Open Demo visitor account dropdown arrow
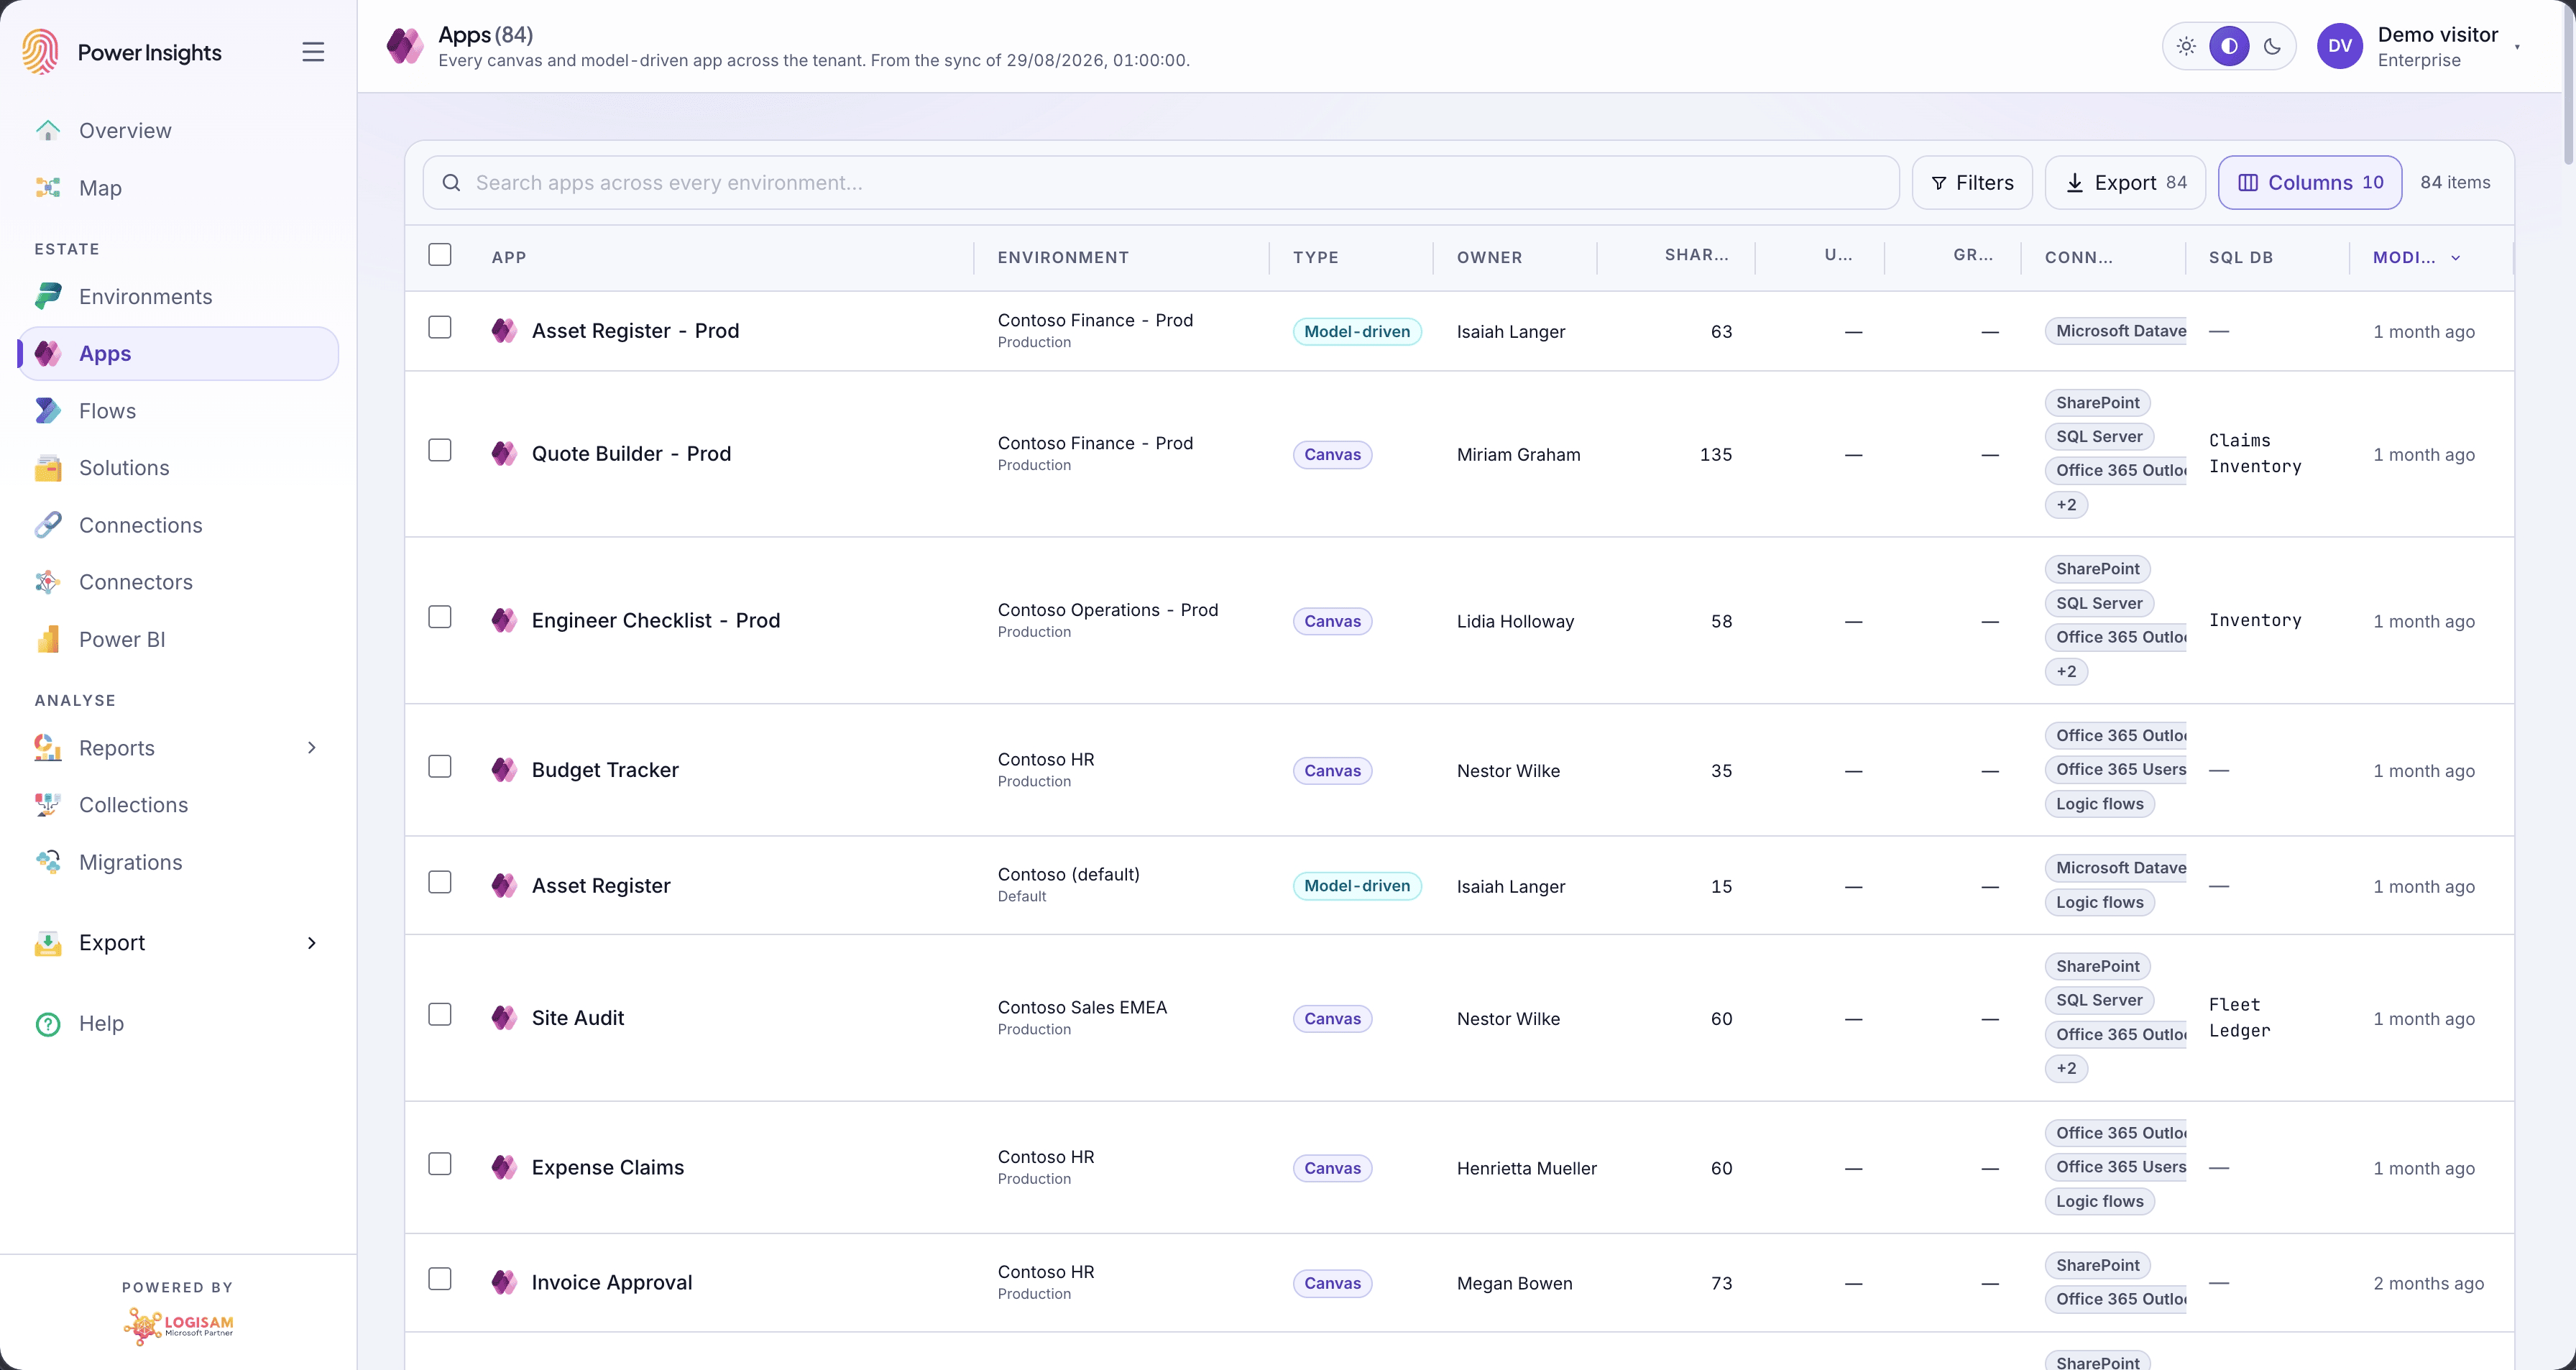Screen dimensions: 2576x1370 [2517, 47]
